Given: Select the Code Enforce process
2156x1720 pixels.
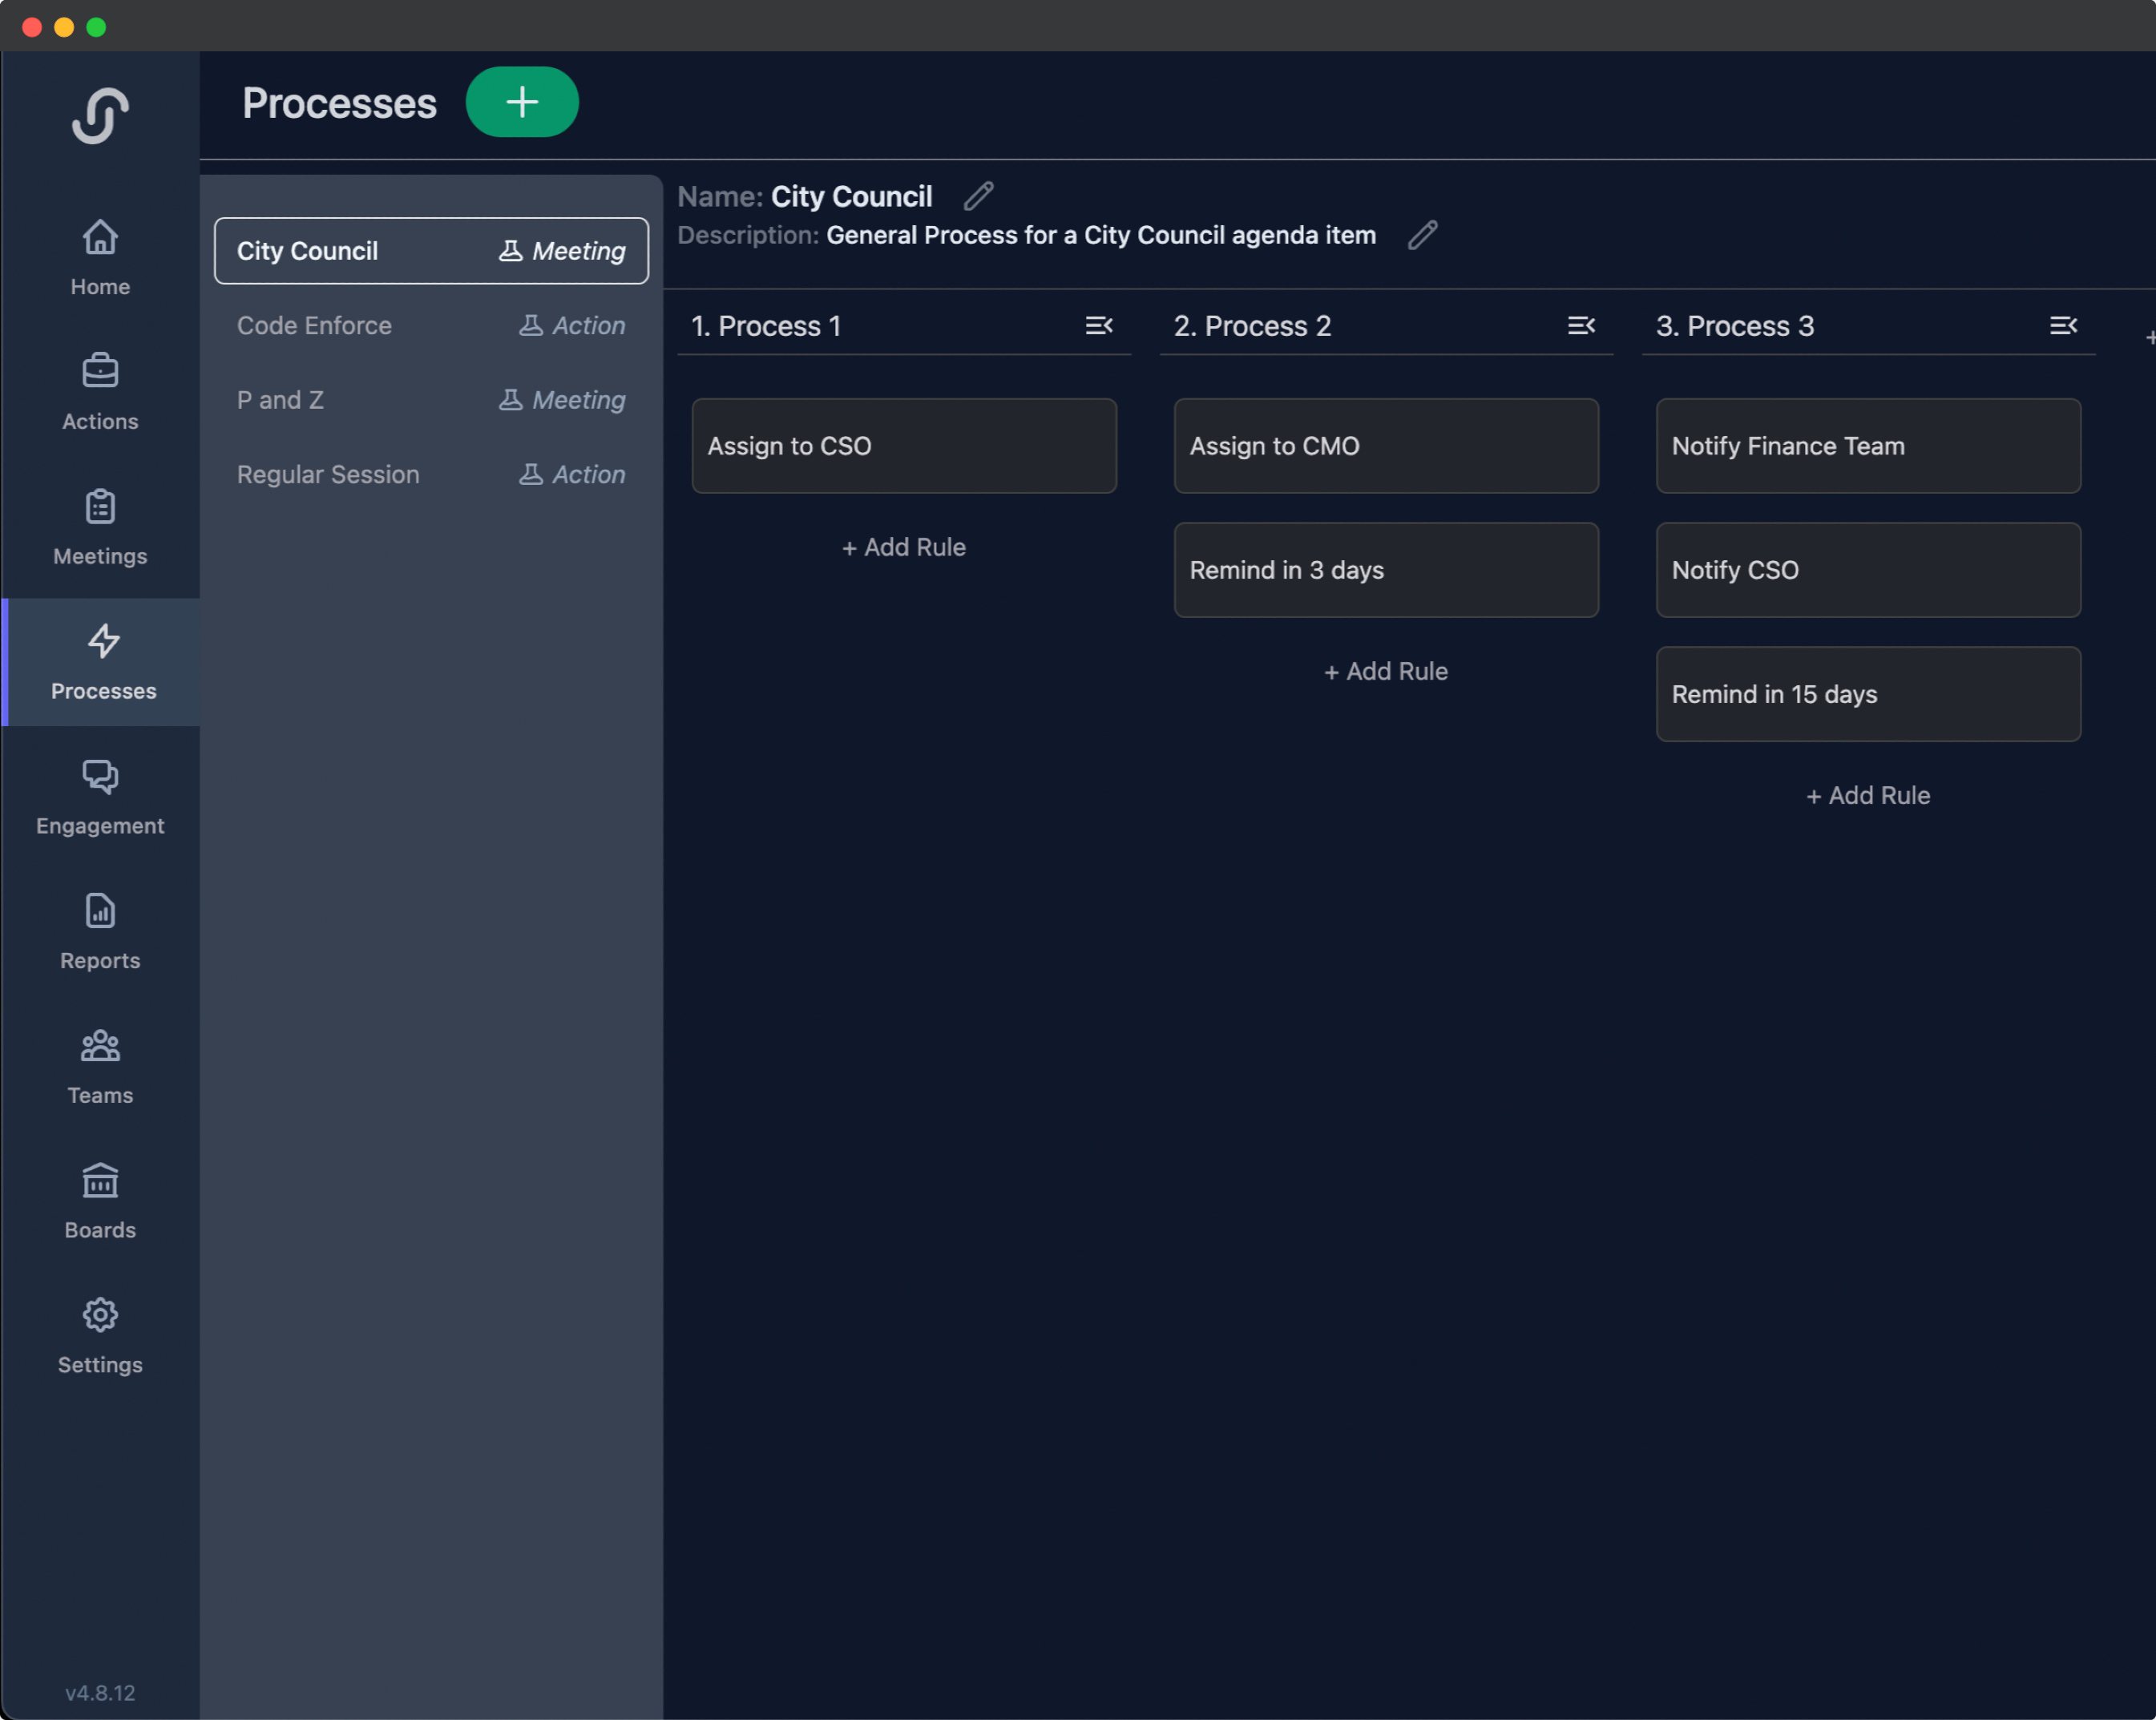Looking at the screenshot, I should (431, 325).
